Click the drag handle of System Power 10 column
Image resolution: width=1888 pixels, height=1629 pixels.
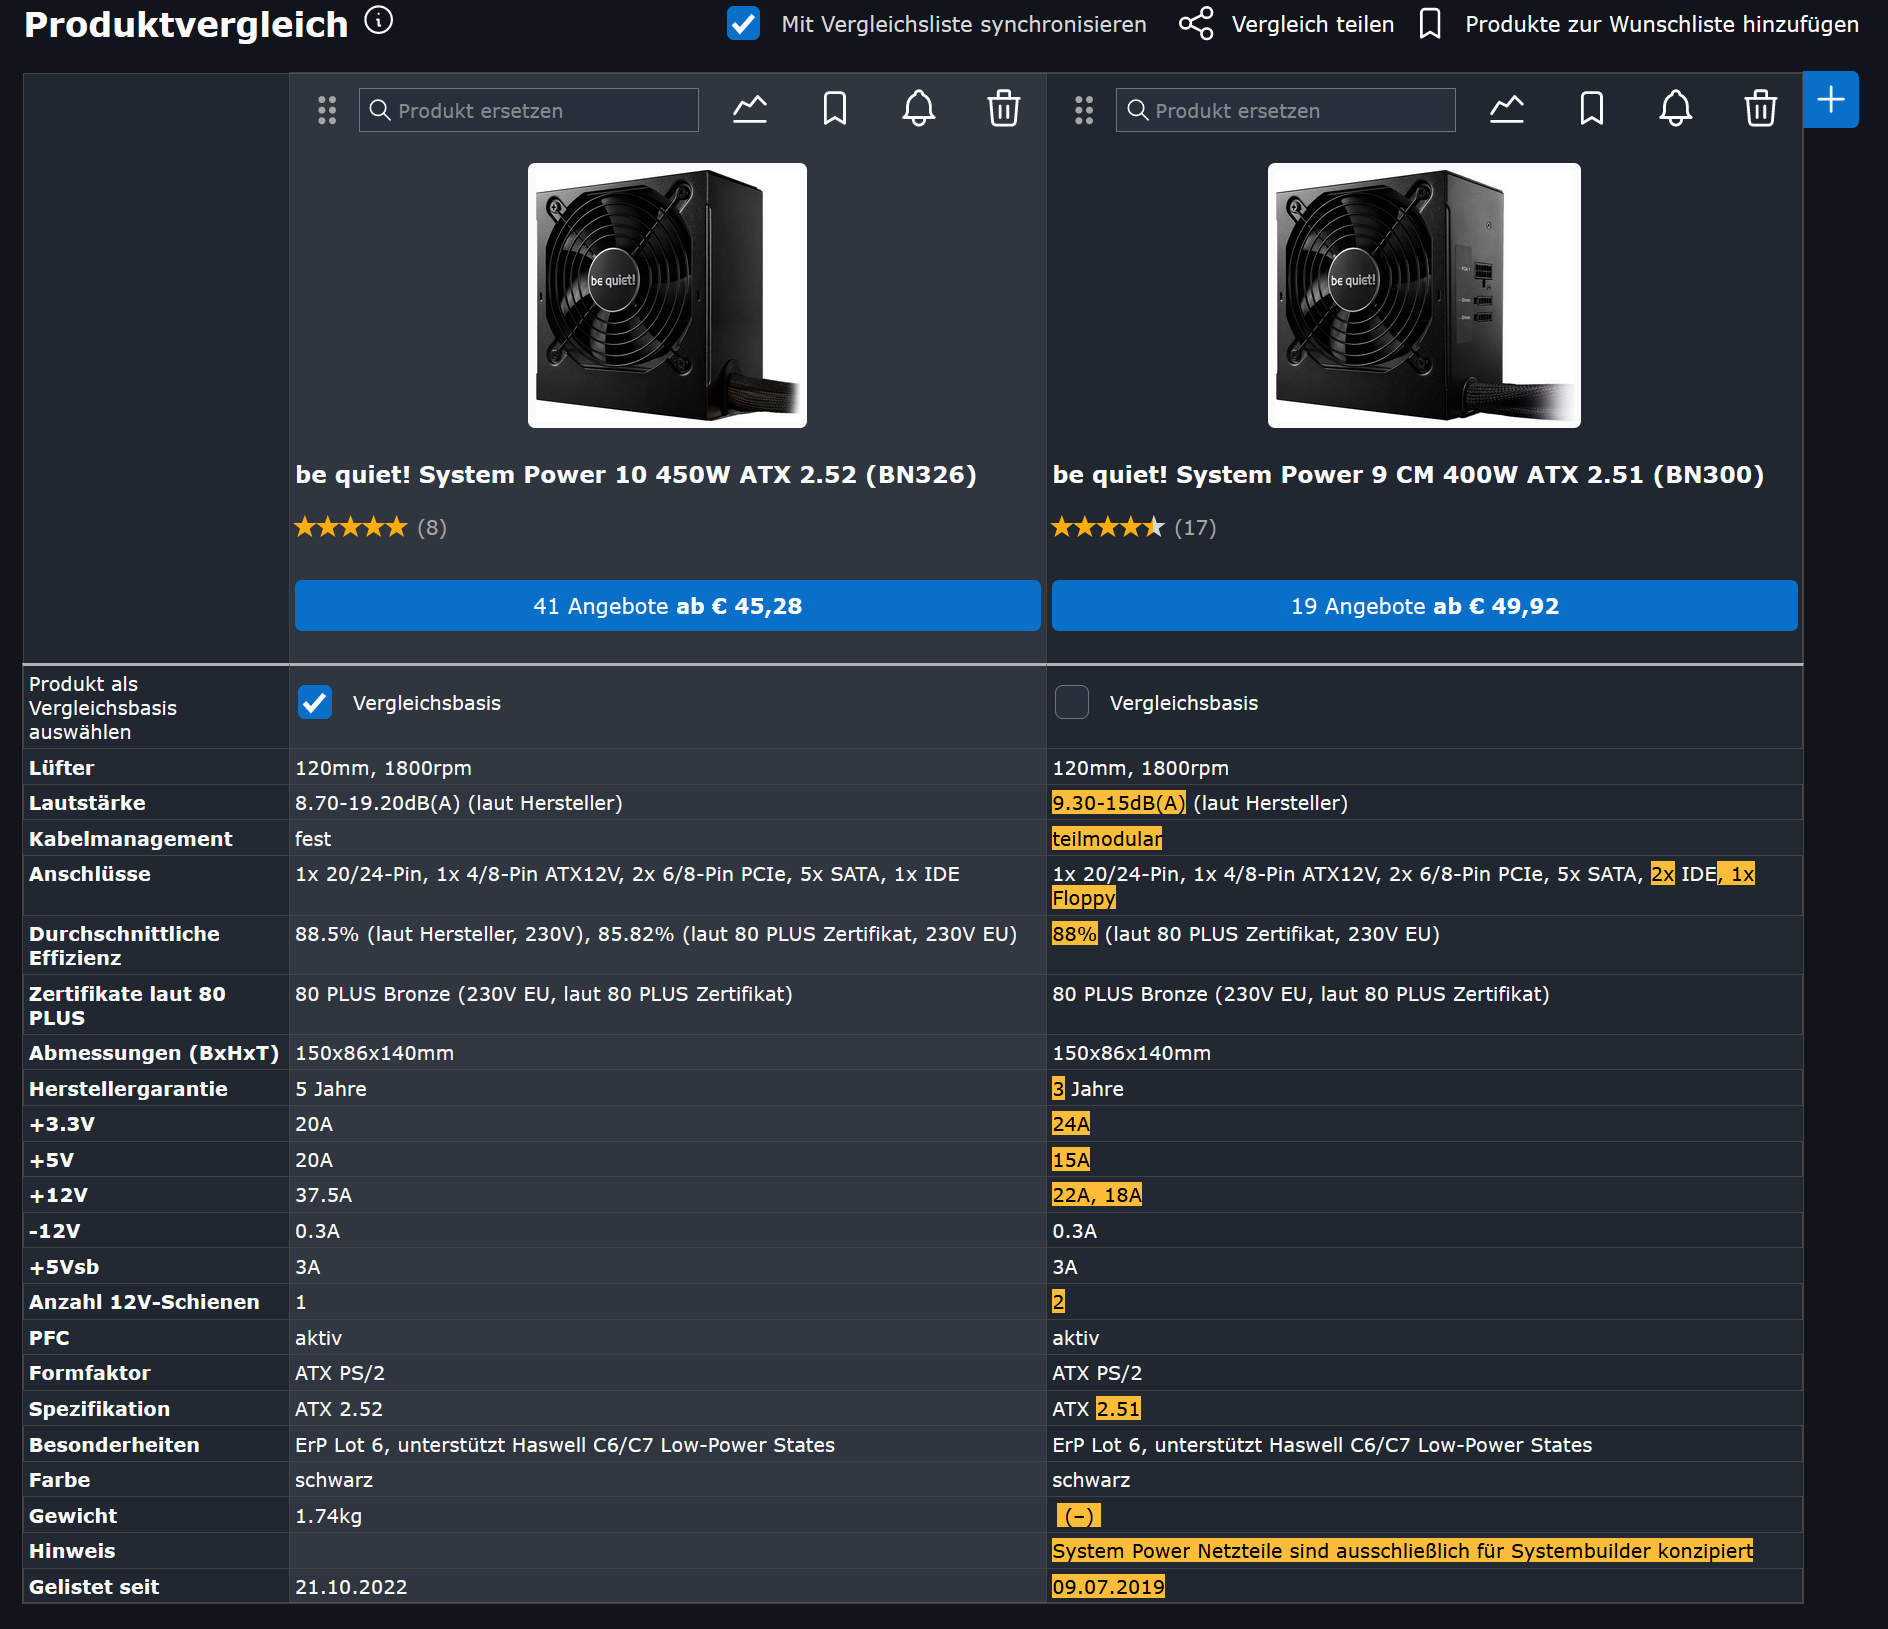tap(327, 110)
